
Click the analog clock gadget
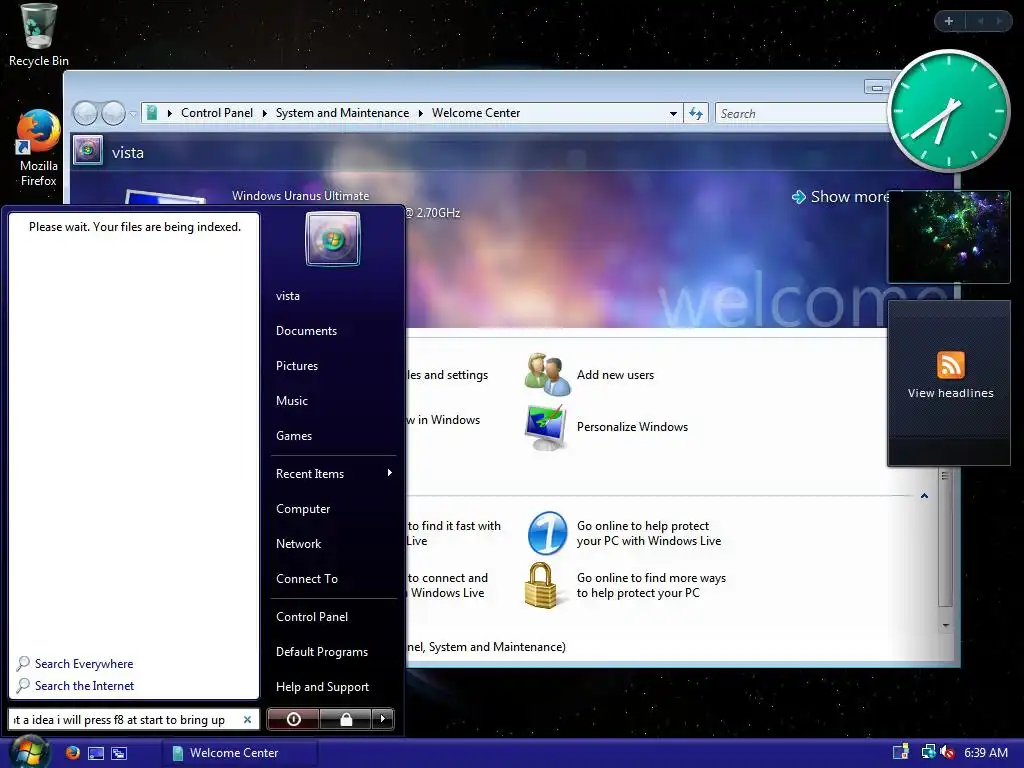949,111
